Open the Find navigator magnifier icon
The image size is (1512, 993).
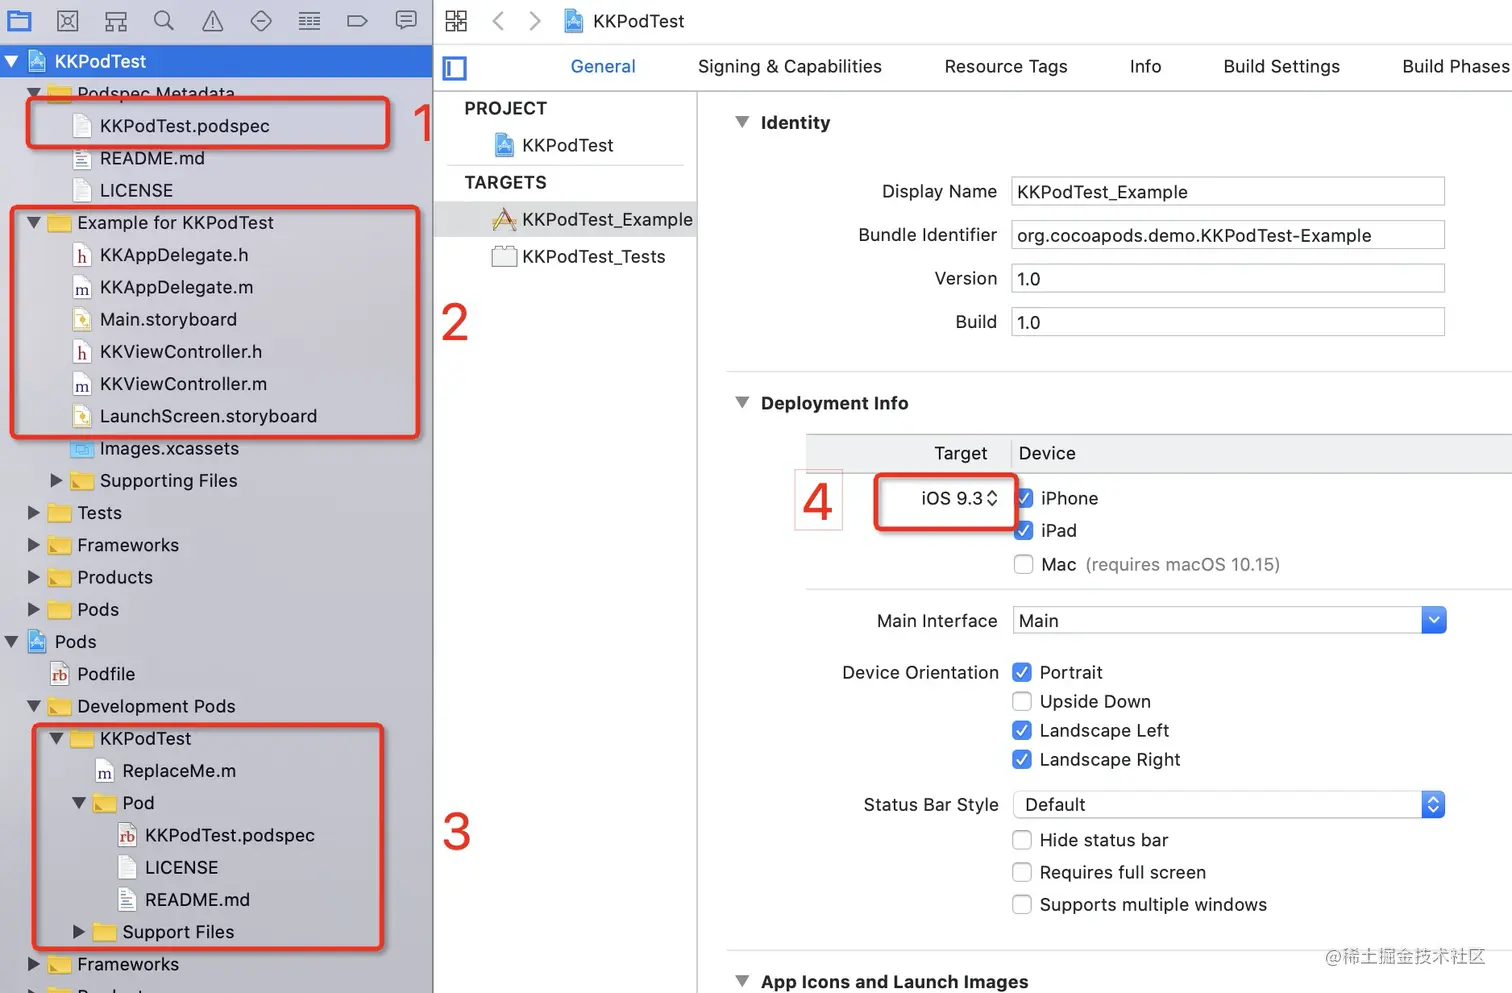[164, 20]
